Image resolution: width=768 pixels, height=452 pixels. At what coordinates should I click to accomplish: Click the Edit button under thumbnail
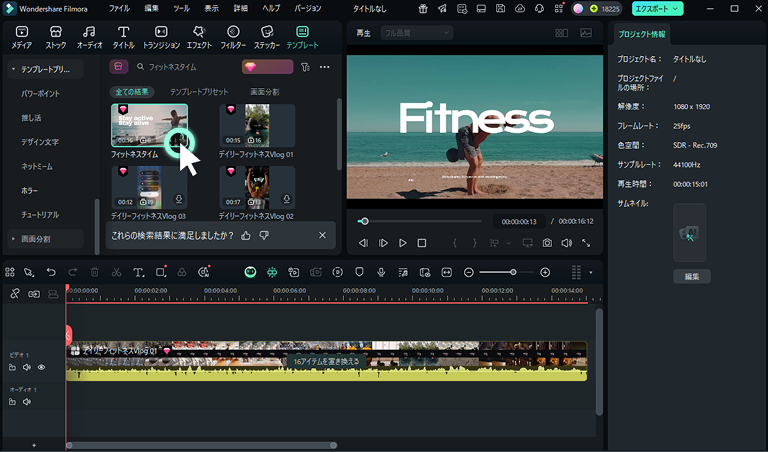(x=692, y=276)
